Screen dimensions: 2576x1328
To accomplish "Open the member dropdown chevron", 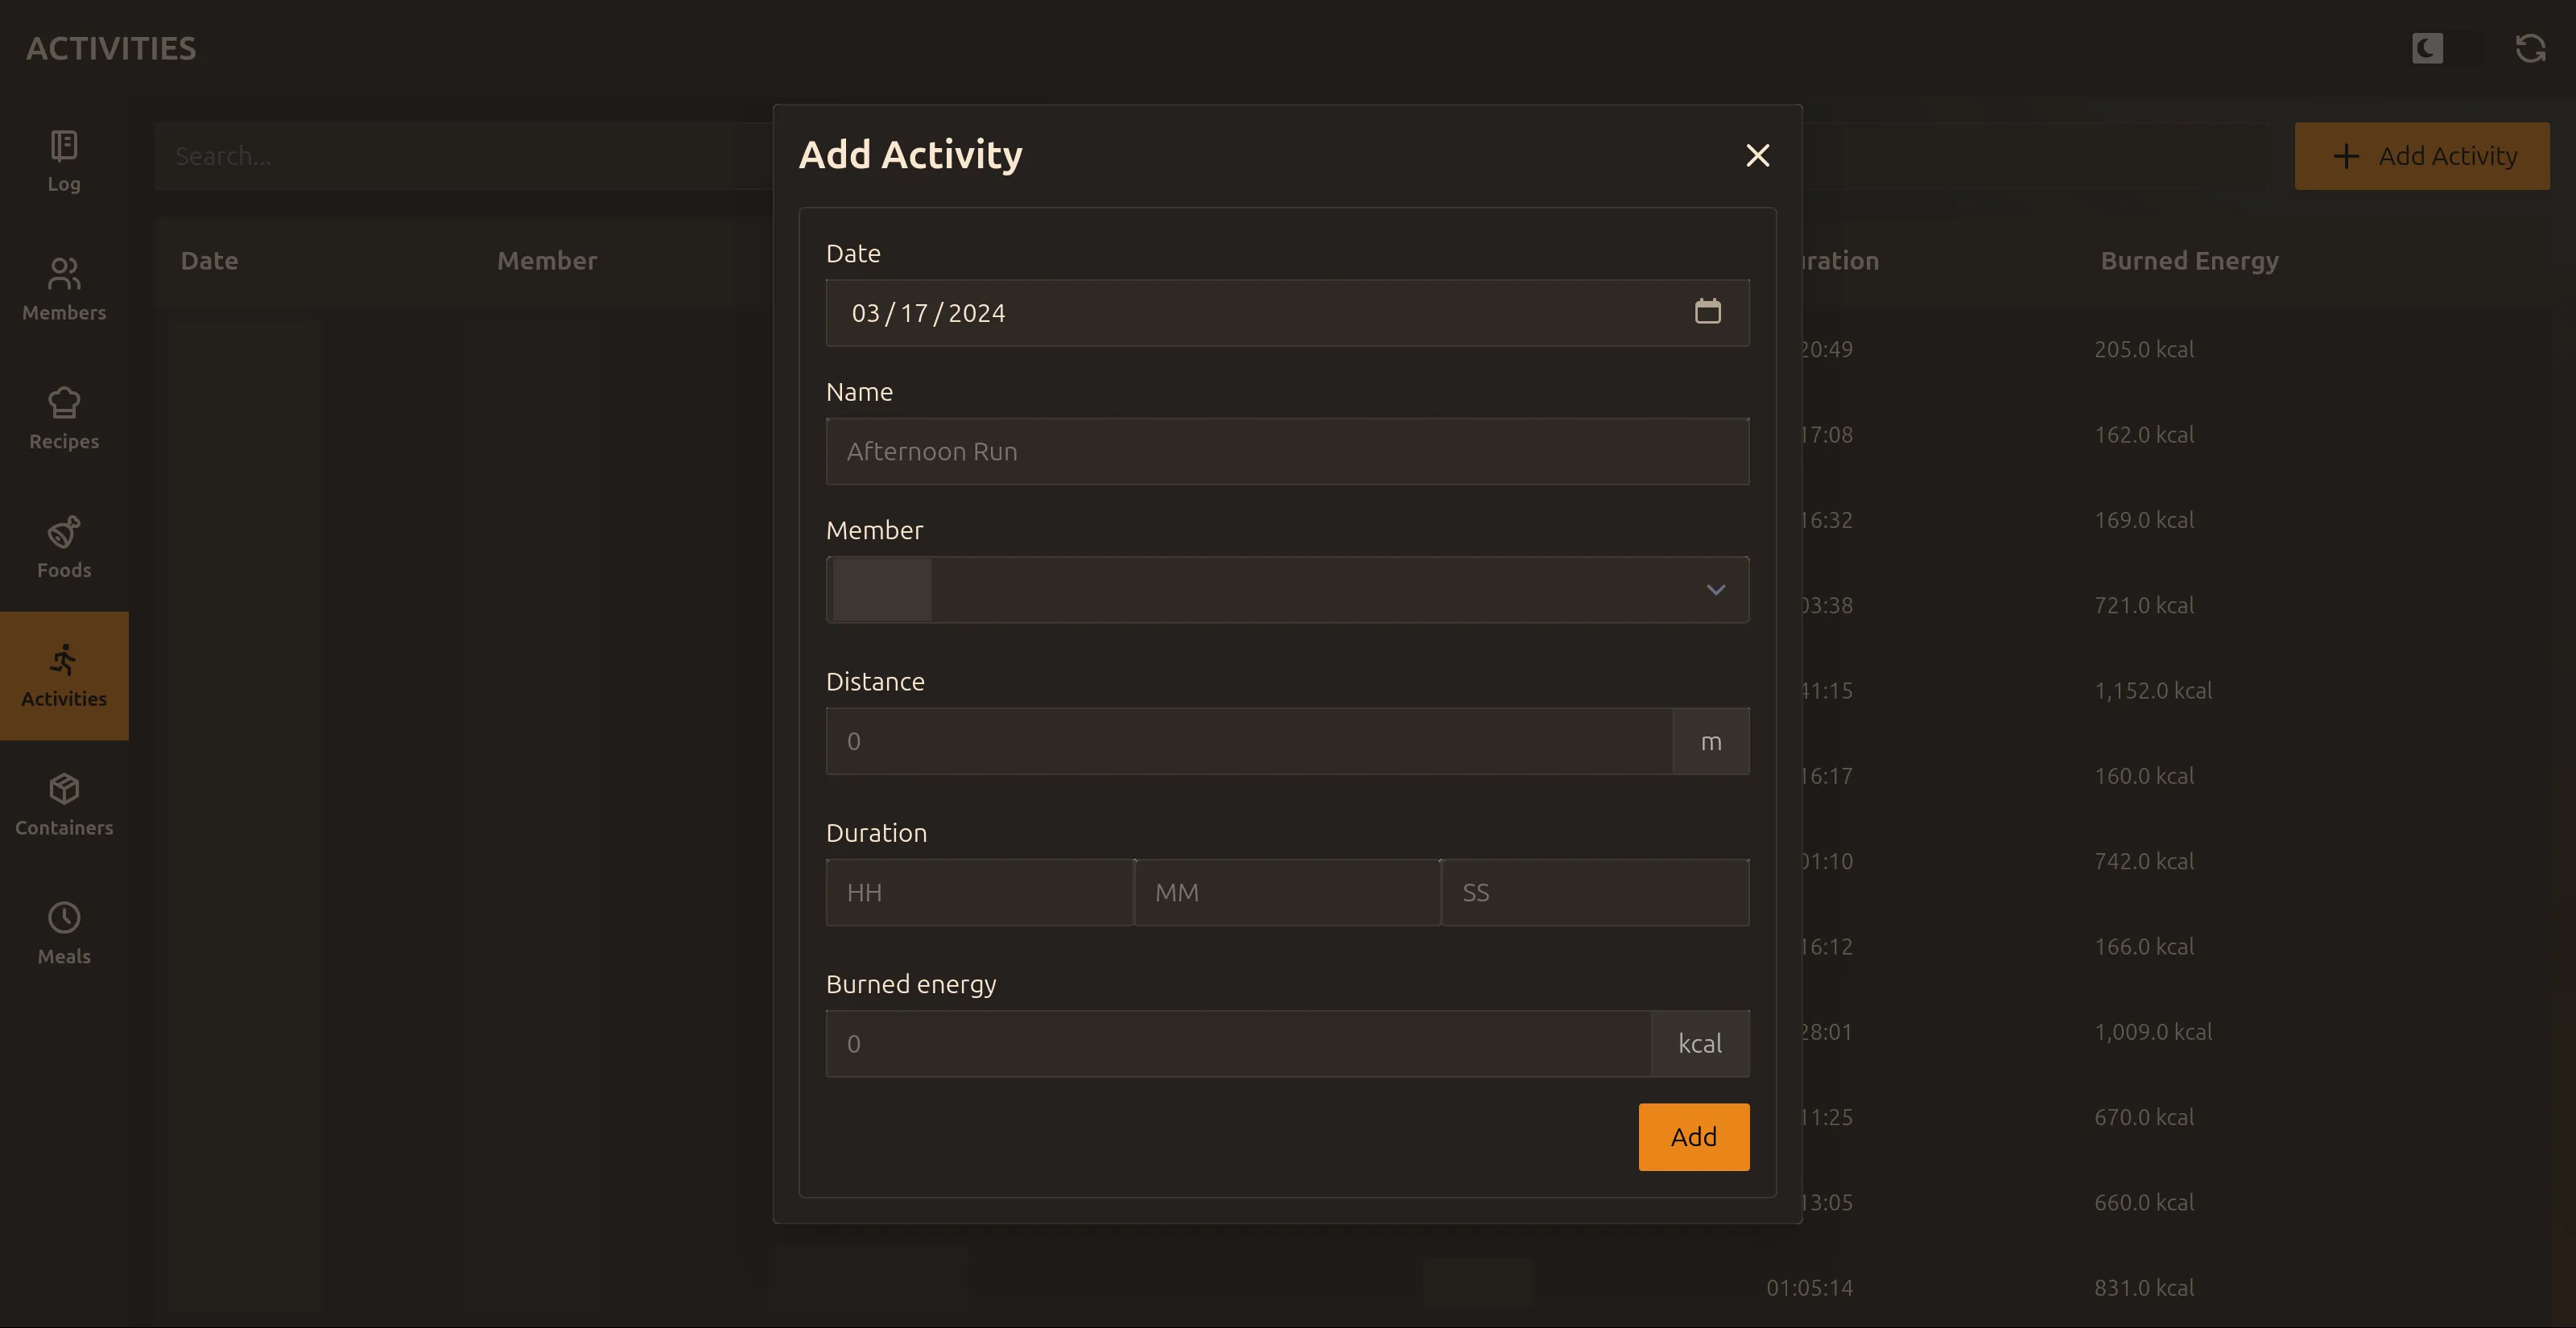I will [x=1716, y=590].
